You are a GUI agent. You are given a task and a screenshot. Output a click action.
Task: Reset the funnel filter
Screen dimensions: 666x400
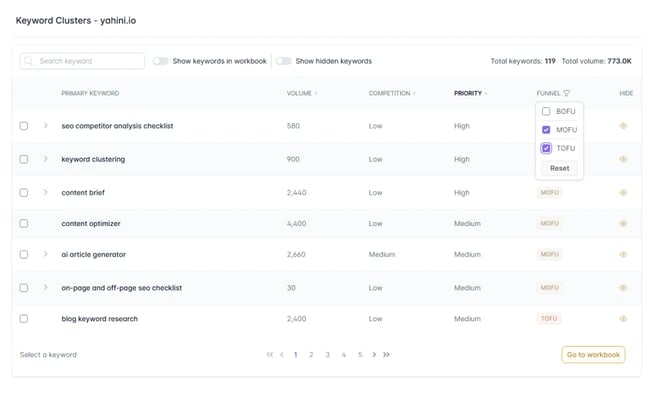pos(559,168)
